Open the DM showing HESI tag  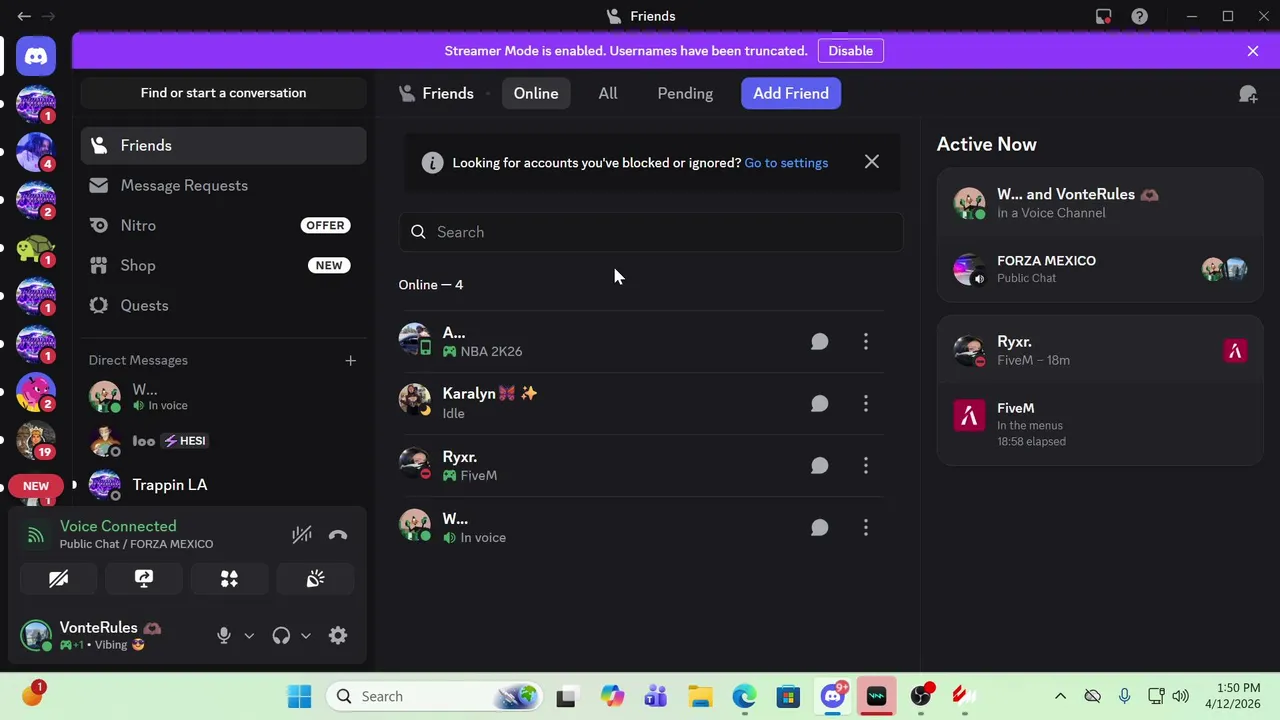224,441
